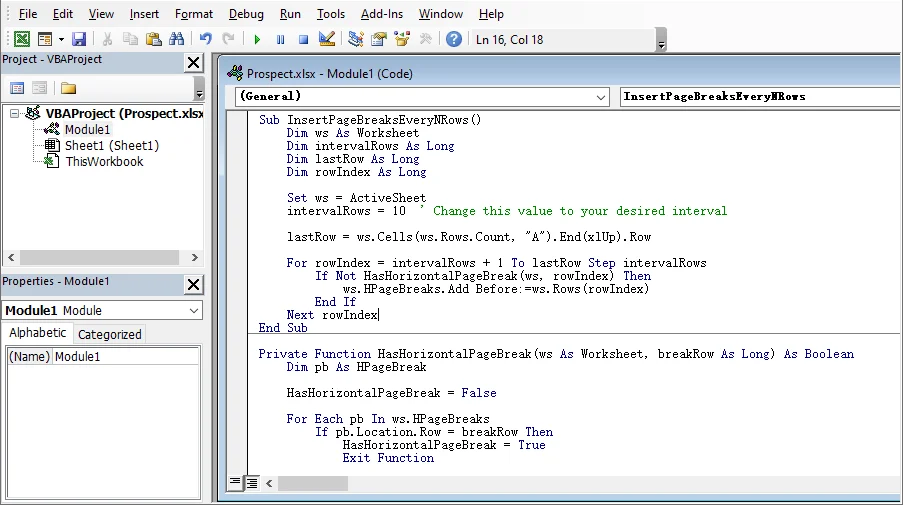Image resolution: width=903 pixels, height=505 pixels.
Task: Open Find with the binoculars icon
Action: (x=176, y=39)
